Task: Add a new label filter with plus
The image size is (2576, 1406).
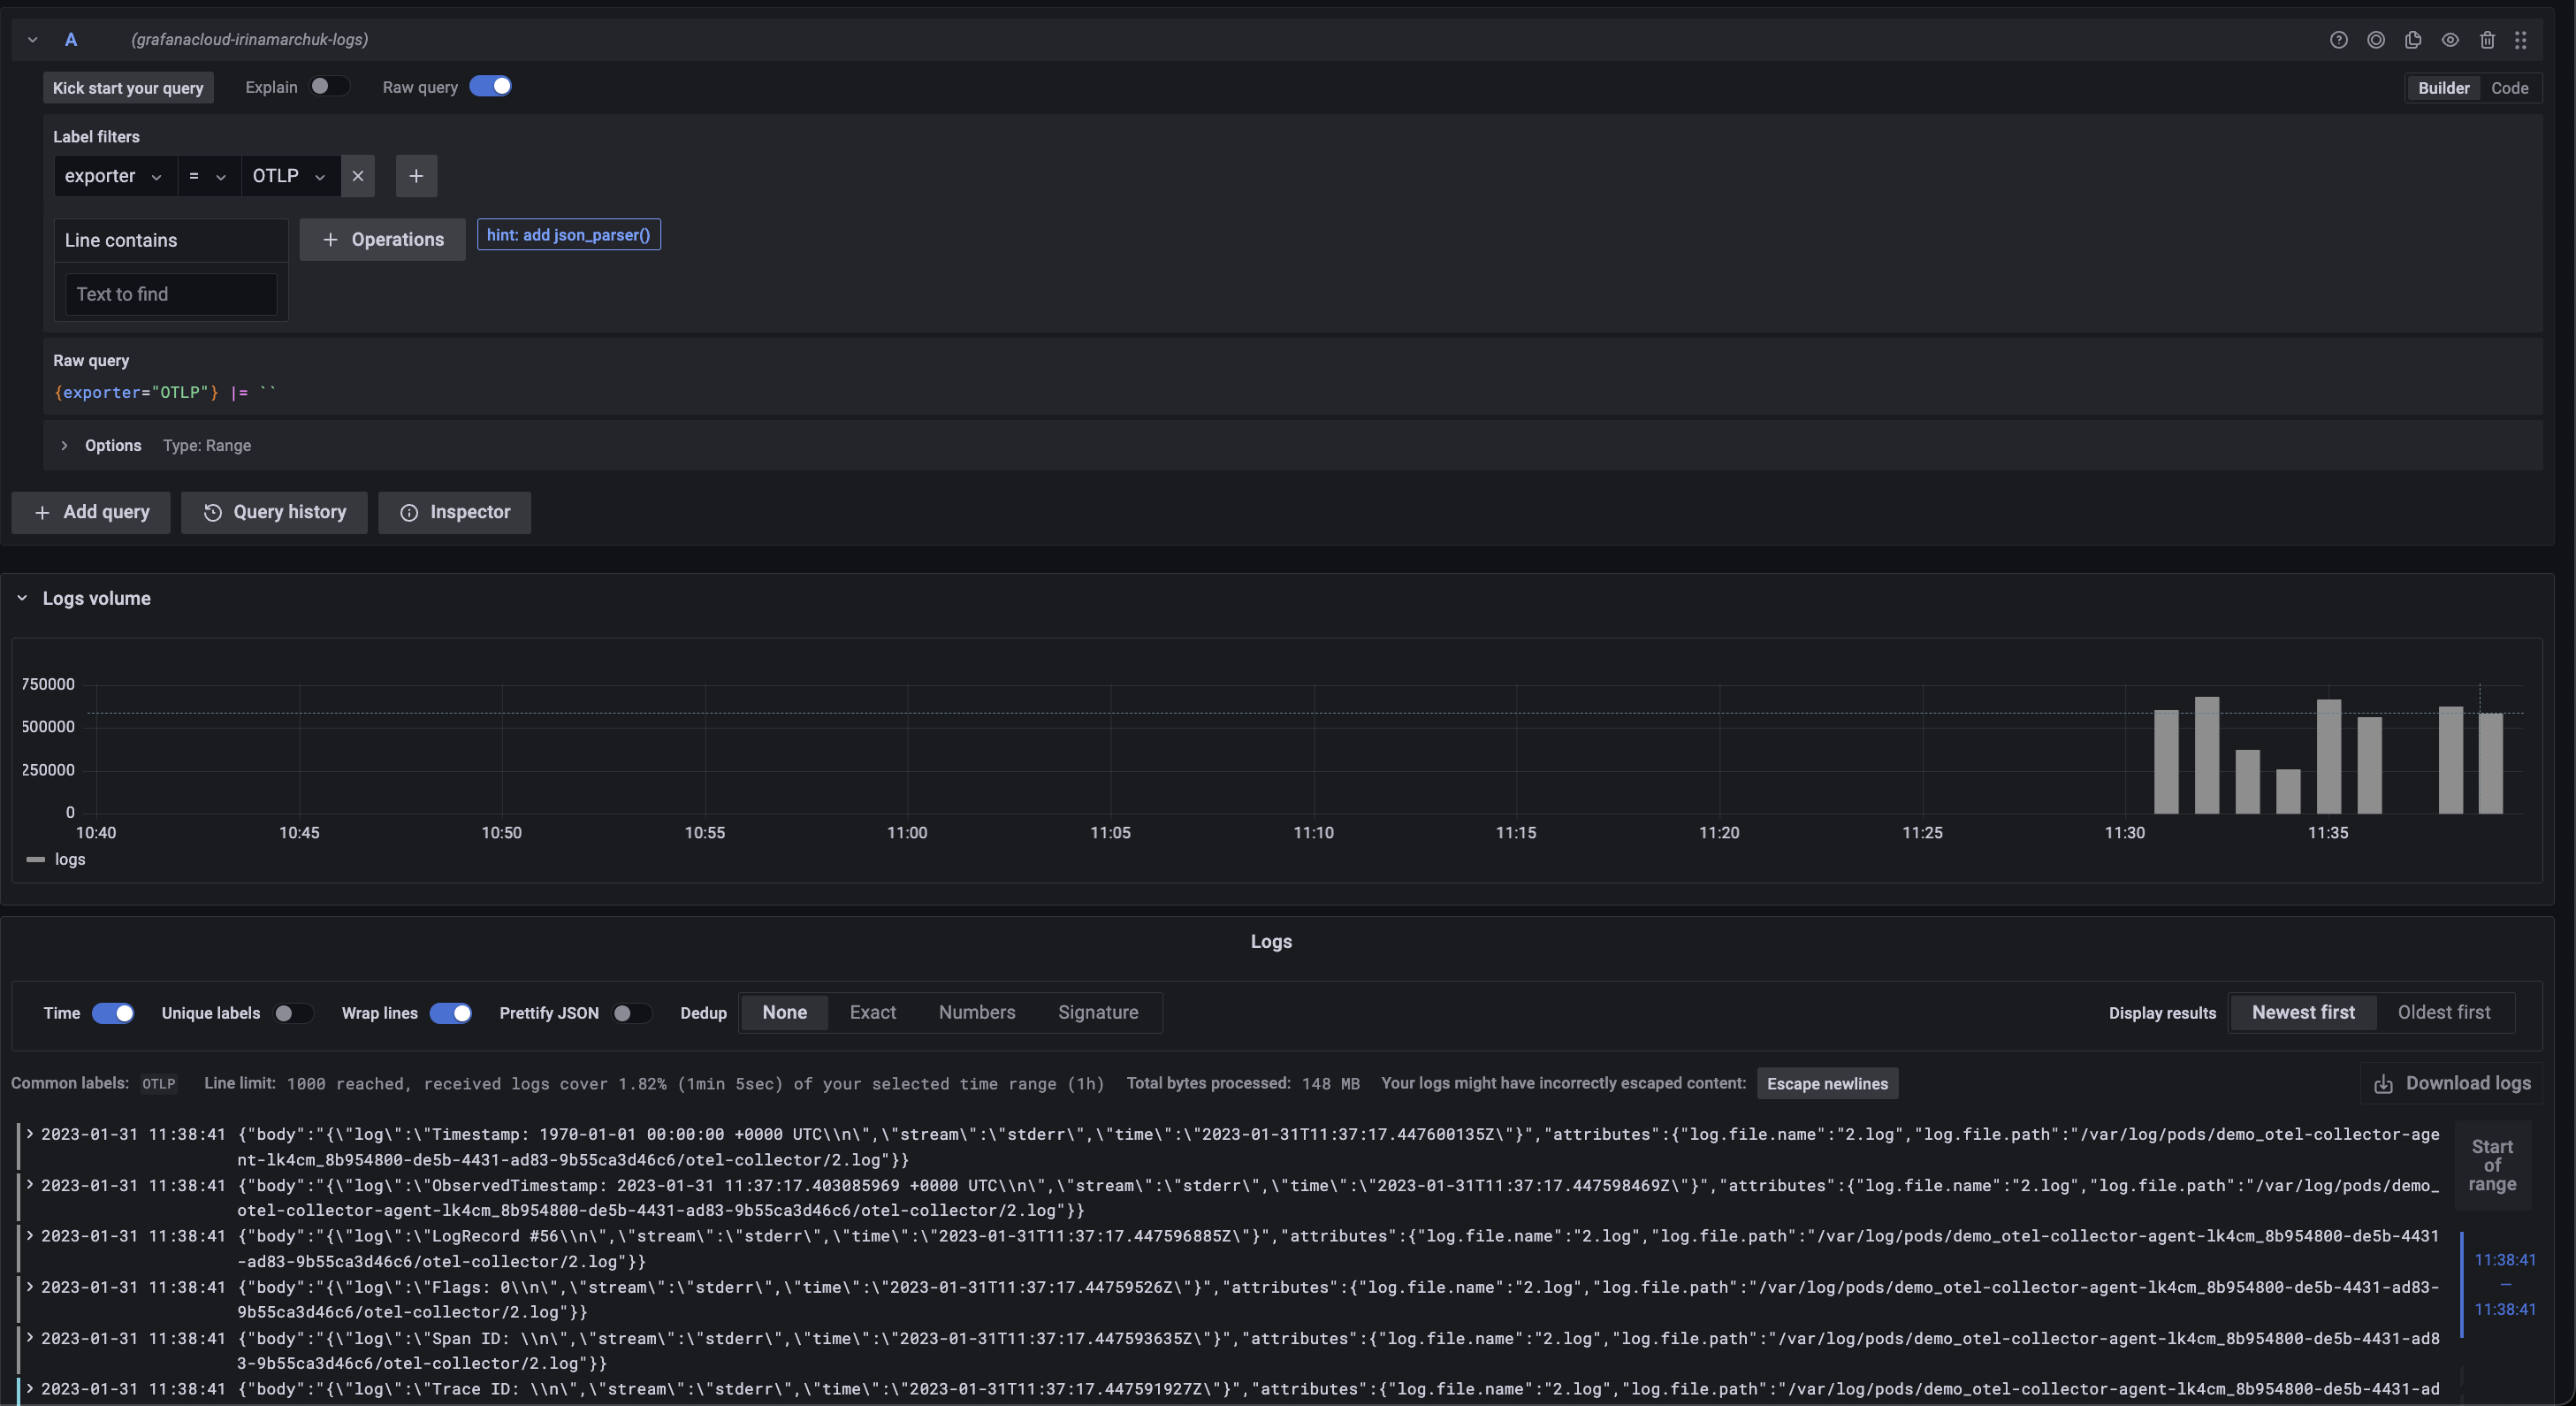Action: tap(416, 176)
